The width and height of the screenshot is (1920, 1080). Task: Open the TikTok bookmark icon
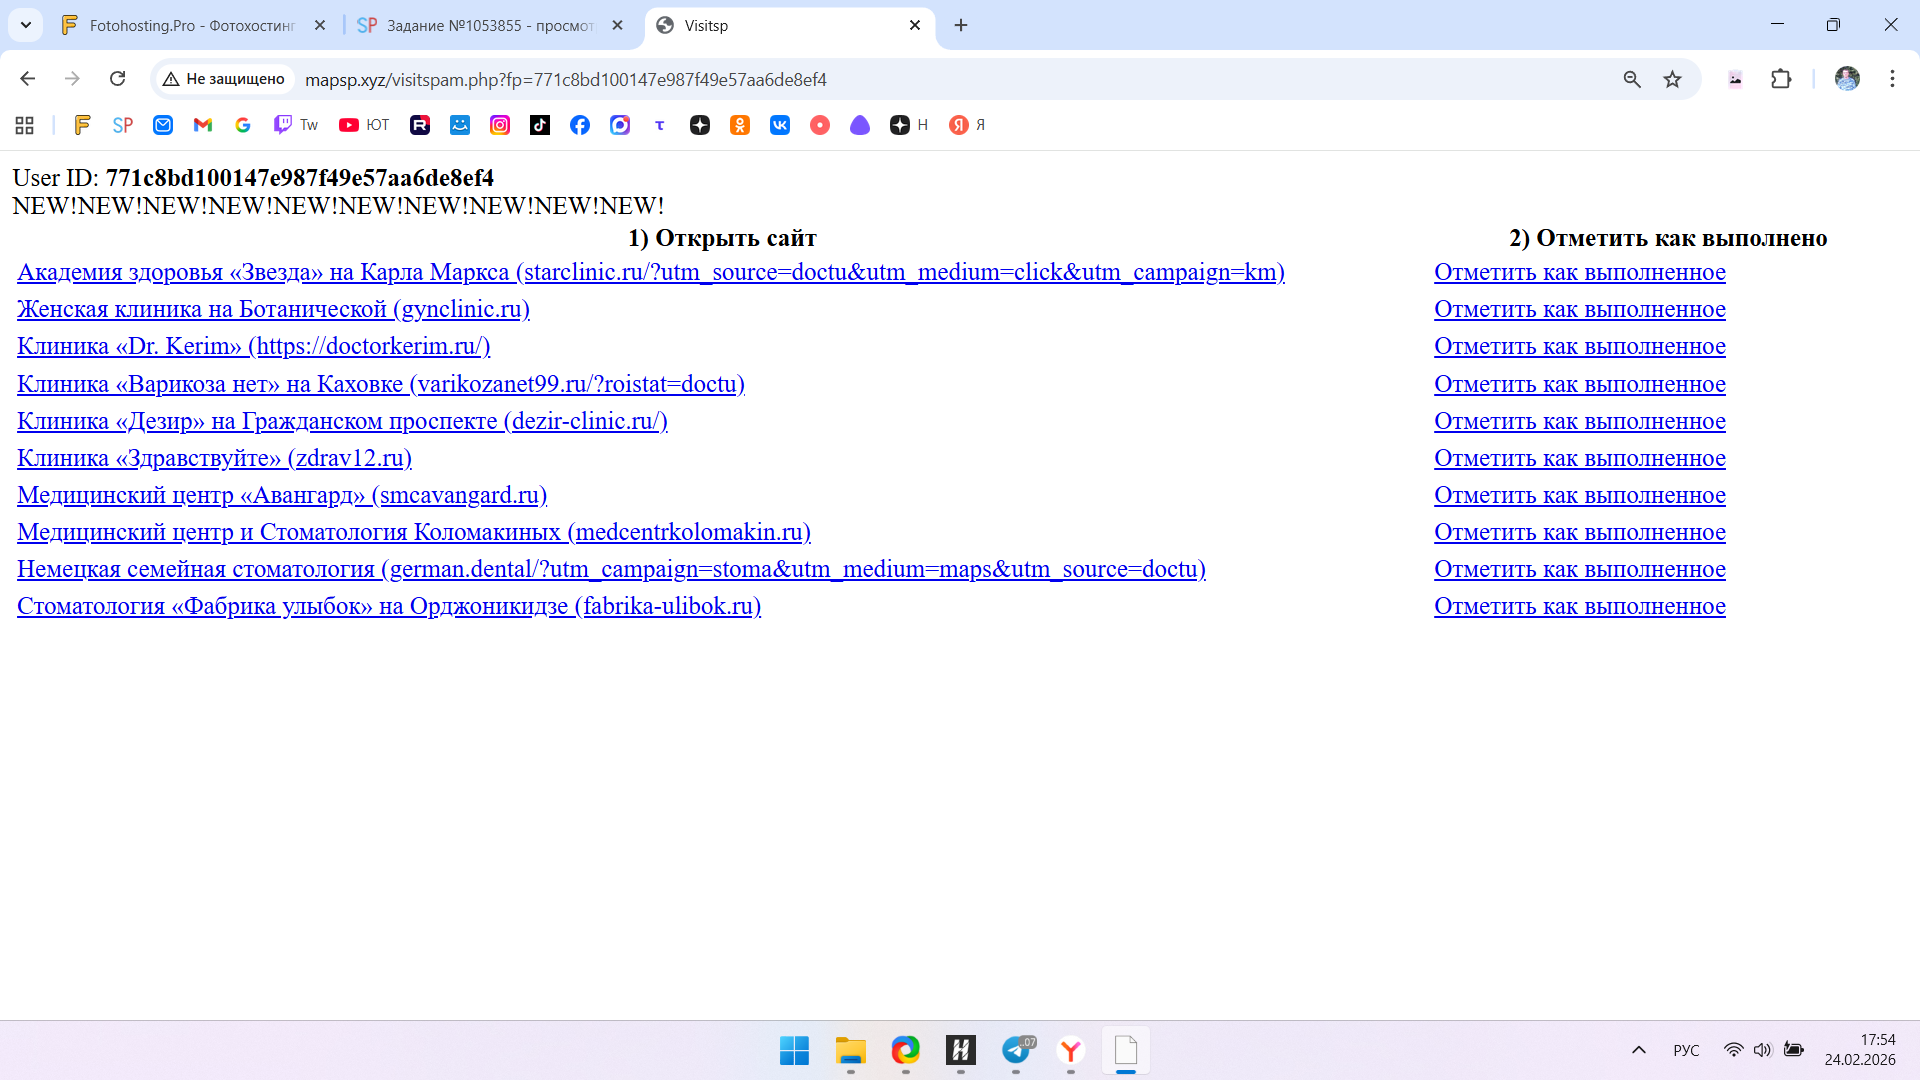[x=540, y=125]
